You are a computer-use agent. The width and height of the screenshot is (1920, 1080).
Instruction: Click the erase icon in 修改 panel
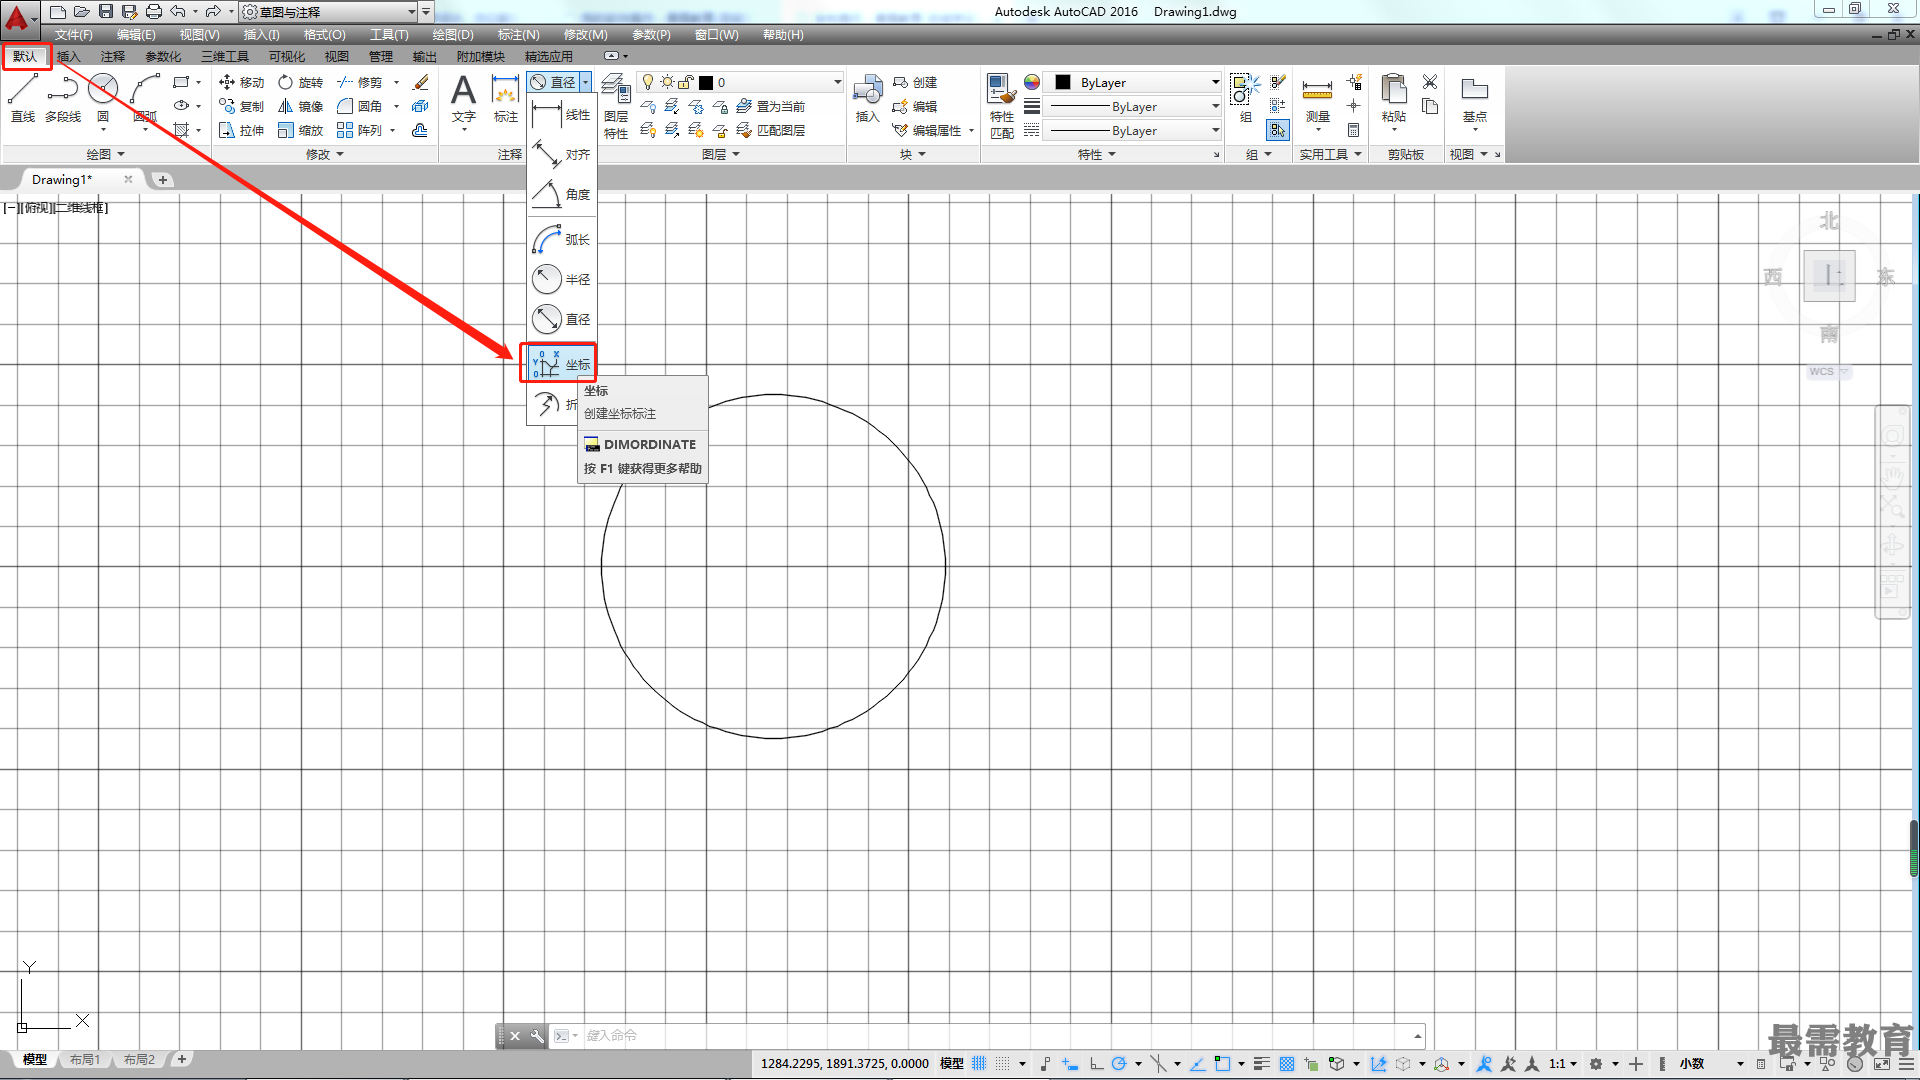[421, 82]
